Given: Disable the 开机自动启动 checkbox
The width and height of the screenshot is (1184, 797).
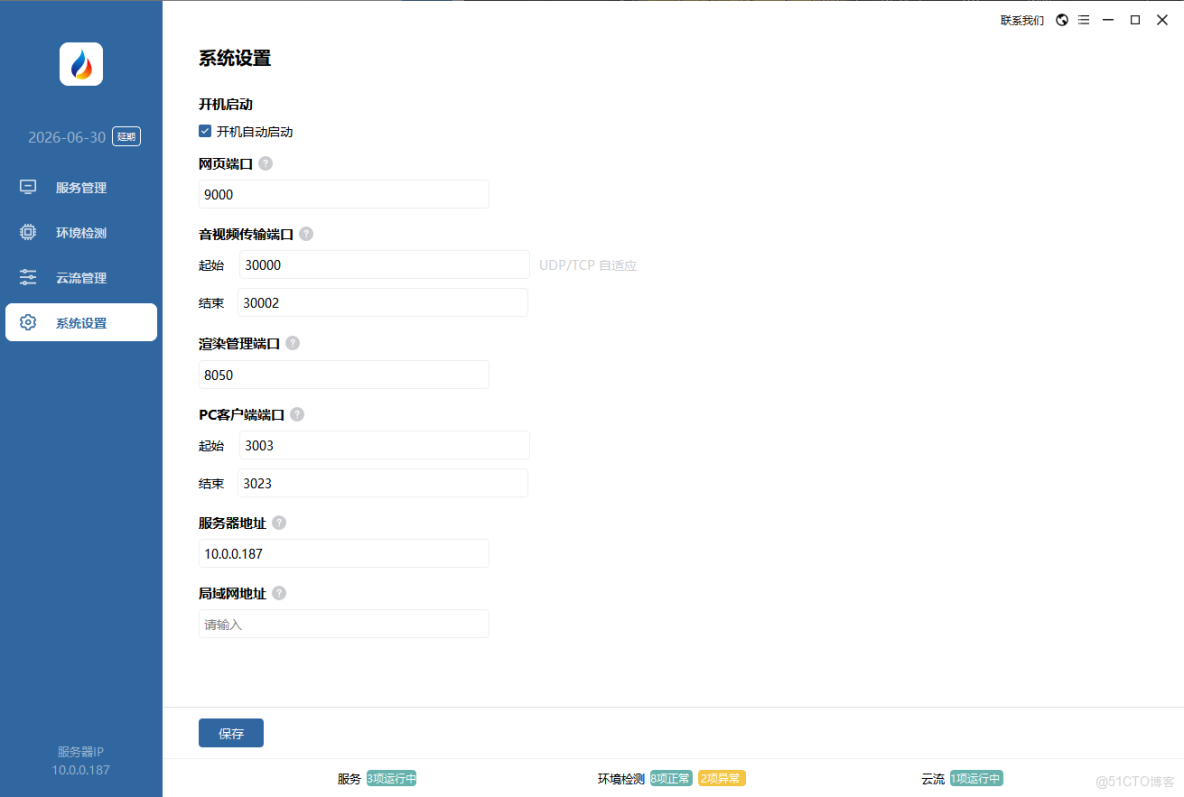Looking at the screenshot, I should 204,131.
